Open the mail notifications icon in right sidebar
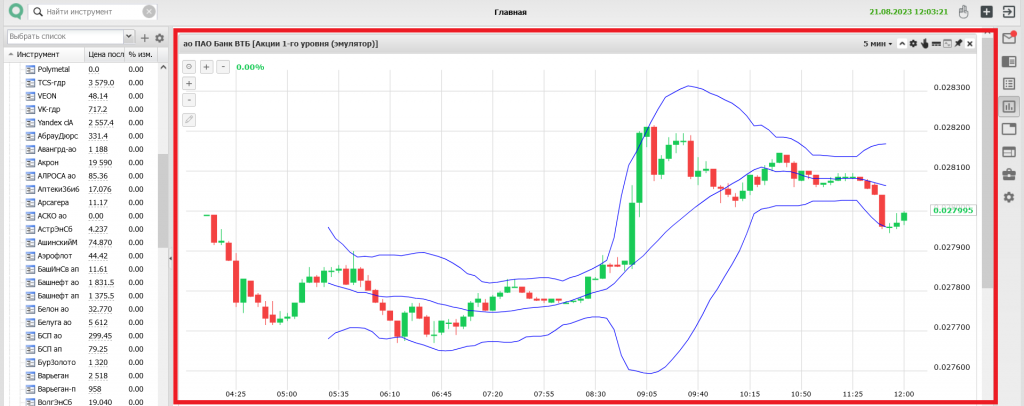The image size is (1024, 406). [1009, 39]
